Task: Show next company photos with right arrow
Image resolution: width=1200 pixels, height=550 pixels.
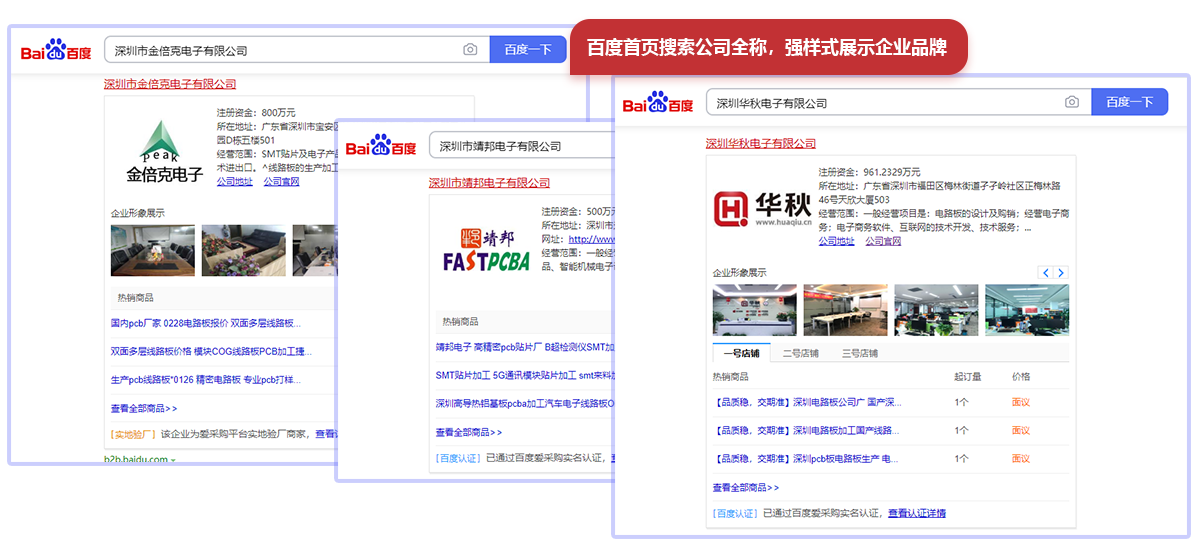Action: point(1061,273)
